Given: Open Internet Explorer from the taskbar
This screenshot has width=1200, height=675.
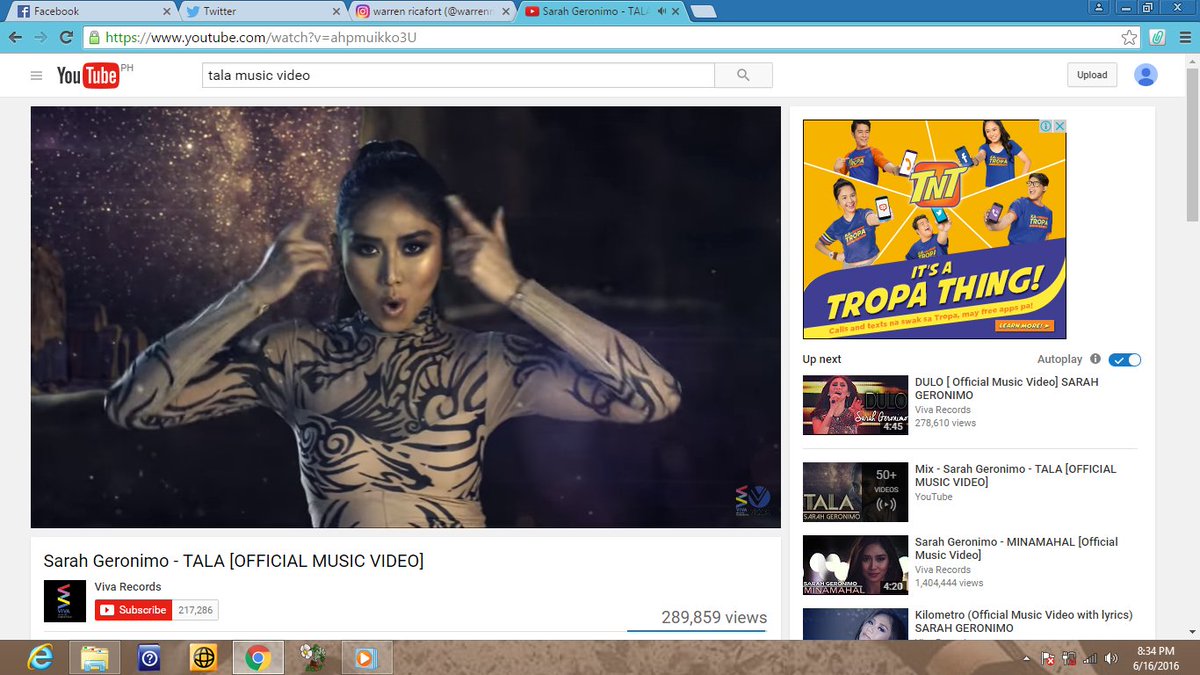Looking at the screenshot, I should coord(40,658).
